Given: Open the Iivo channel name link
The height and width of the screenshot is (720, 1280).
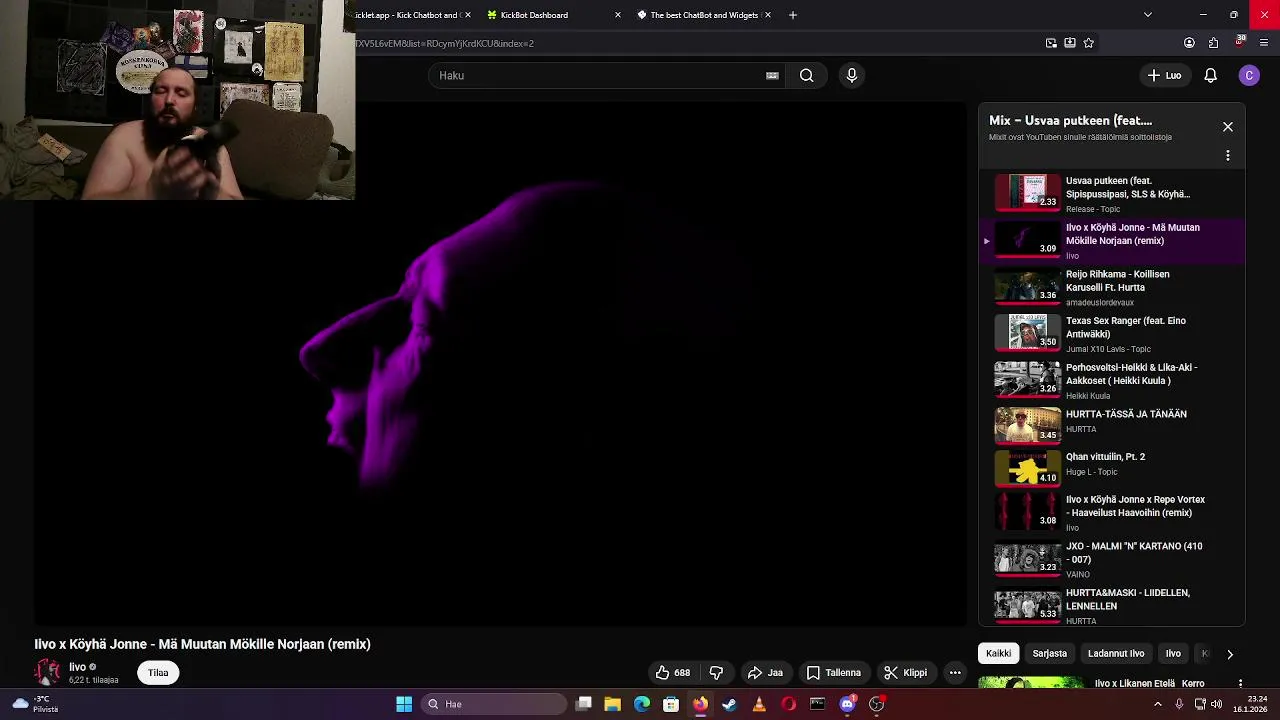Looking at the screenshot, I should click(78, 667).
